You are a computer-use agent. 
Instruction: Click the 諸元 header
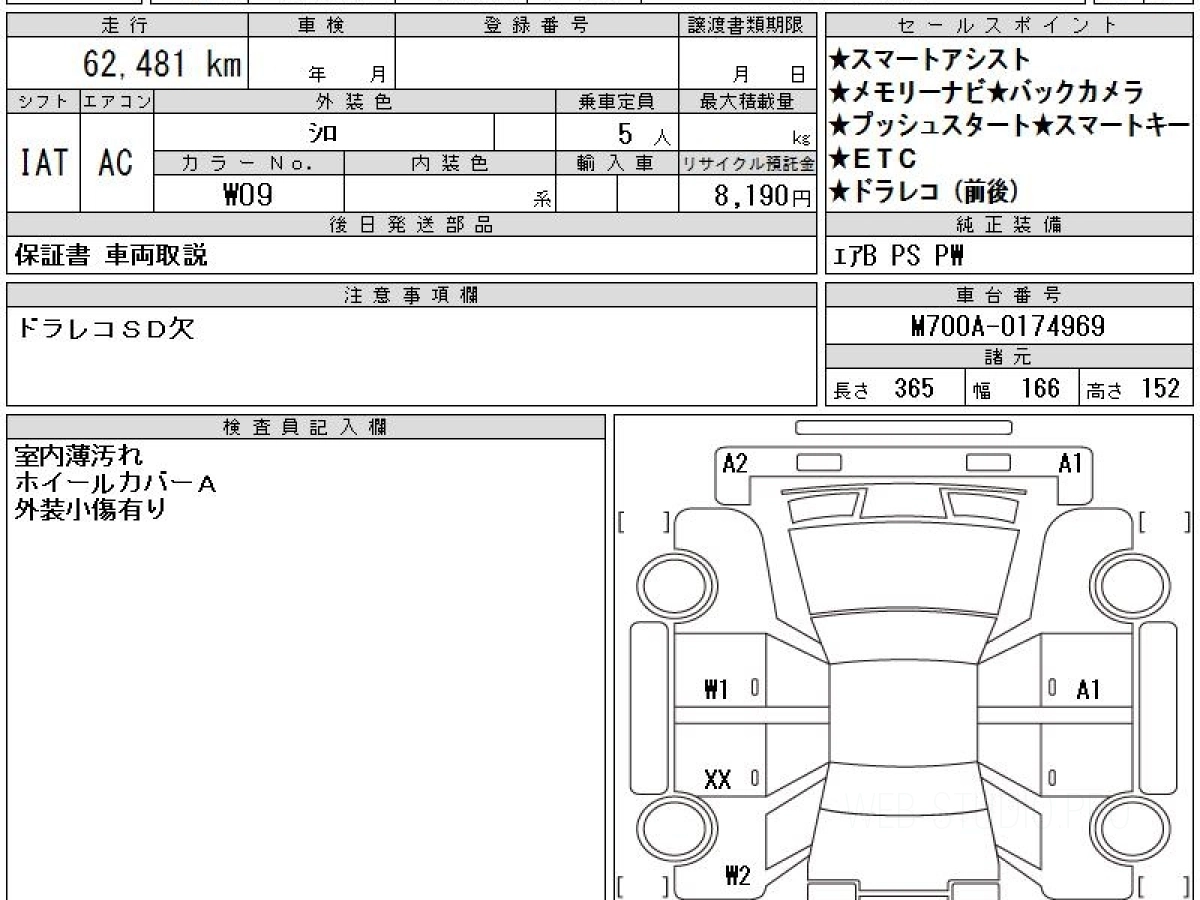click(1009, 358)
